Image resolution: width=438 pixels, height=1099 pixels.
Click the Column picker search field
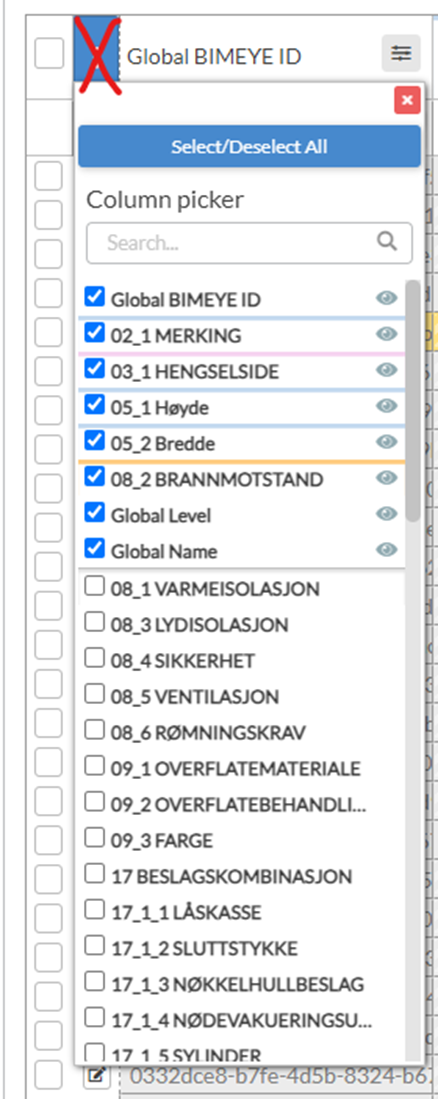[x=249, y=243]
